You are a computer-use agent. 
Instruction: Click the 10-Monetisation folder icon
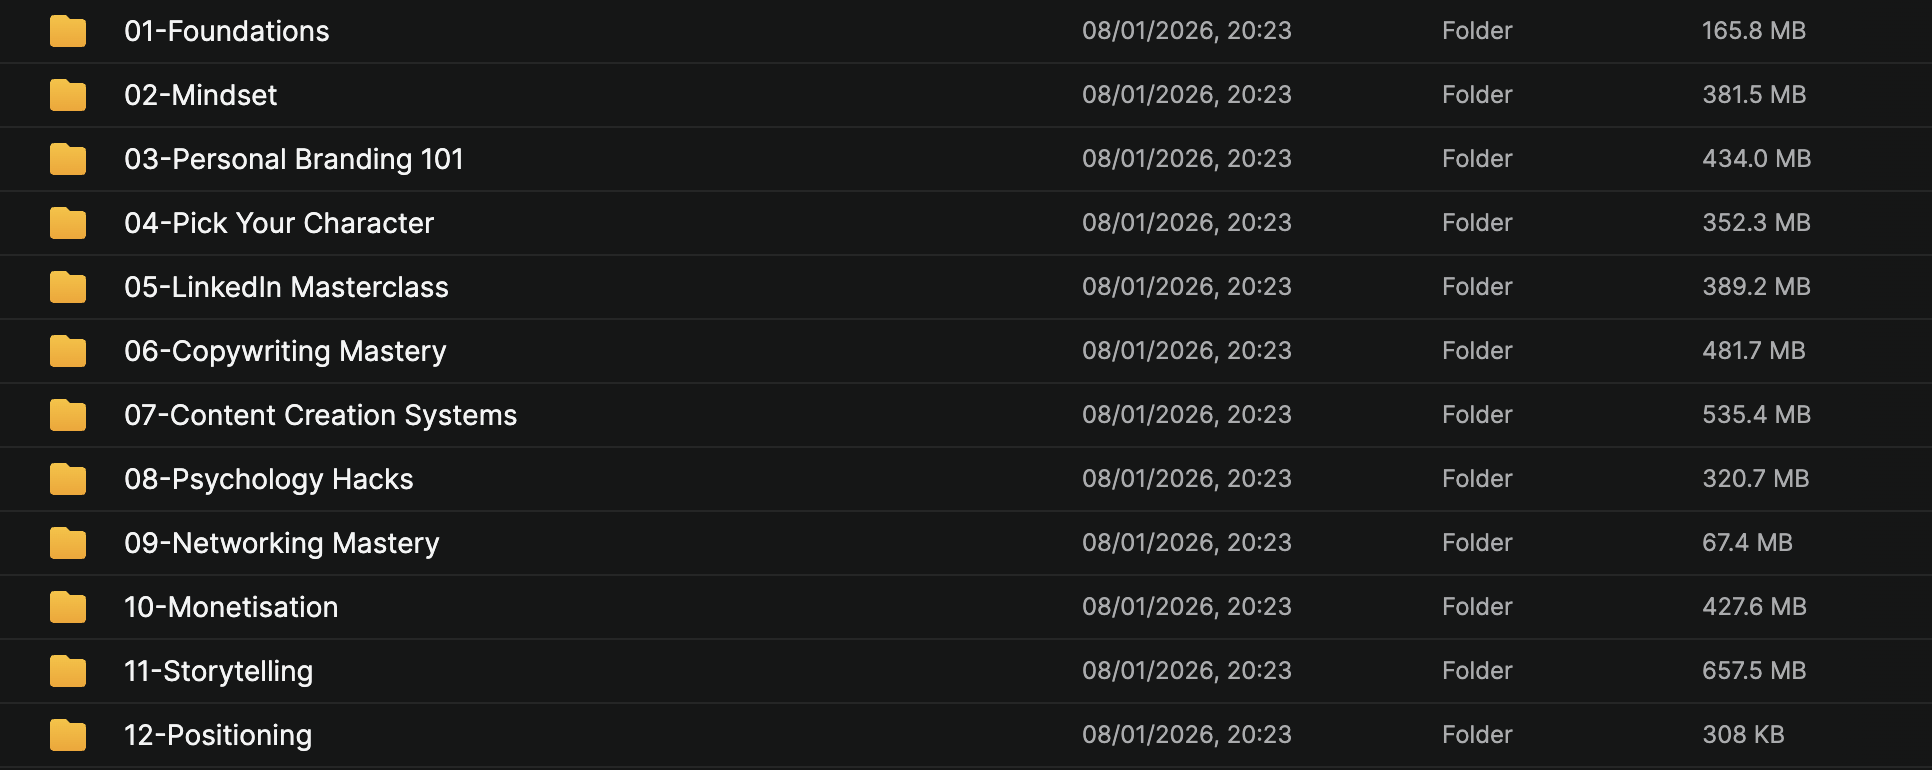pos(68,607)
